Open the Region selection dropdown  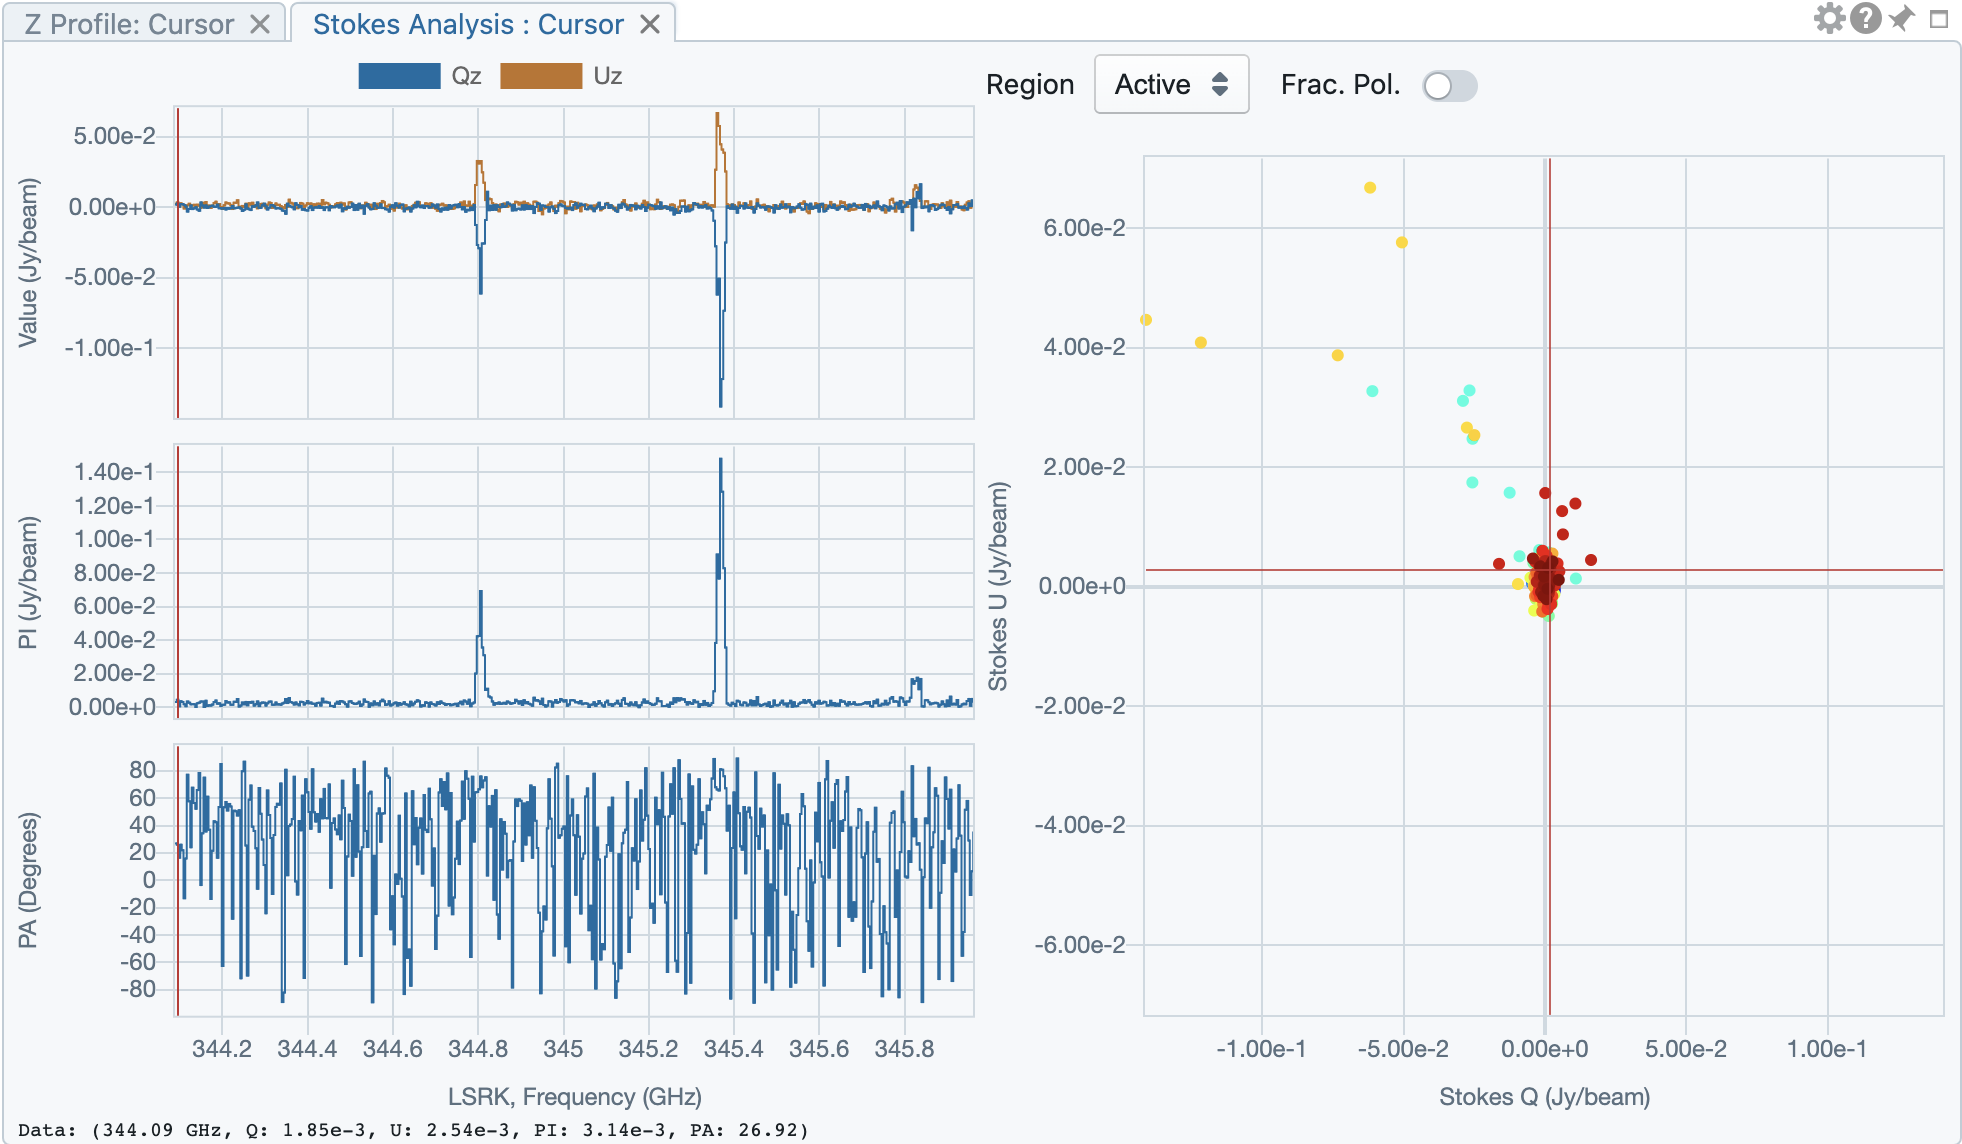pos(1171,85)
